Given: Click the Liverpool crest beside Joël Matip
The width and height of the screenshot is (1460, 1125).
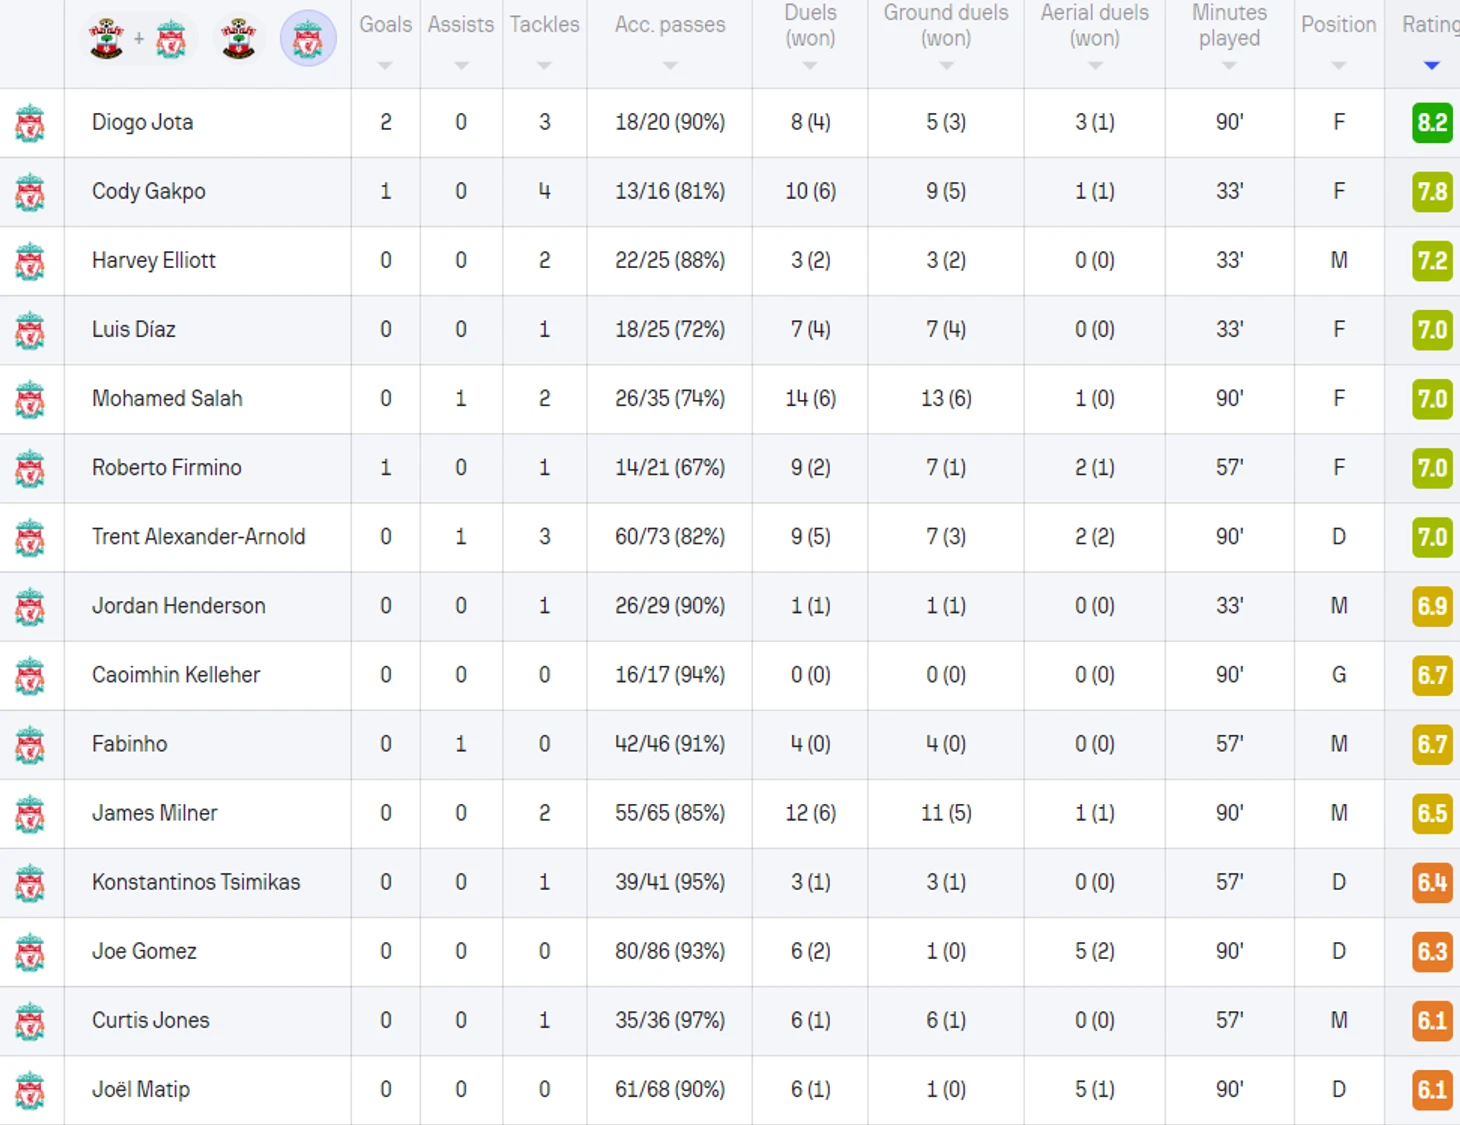Looking at the screenshot, I should pos(30,1090).
